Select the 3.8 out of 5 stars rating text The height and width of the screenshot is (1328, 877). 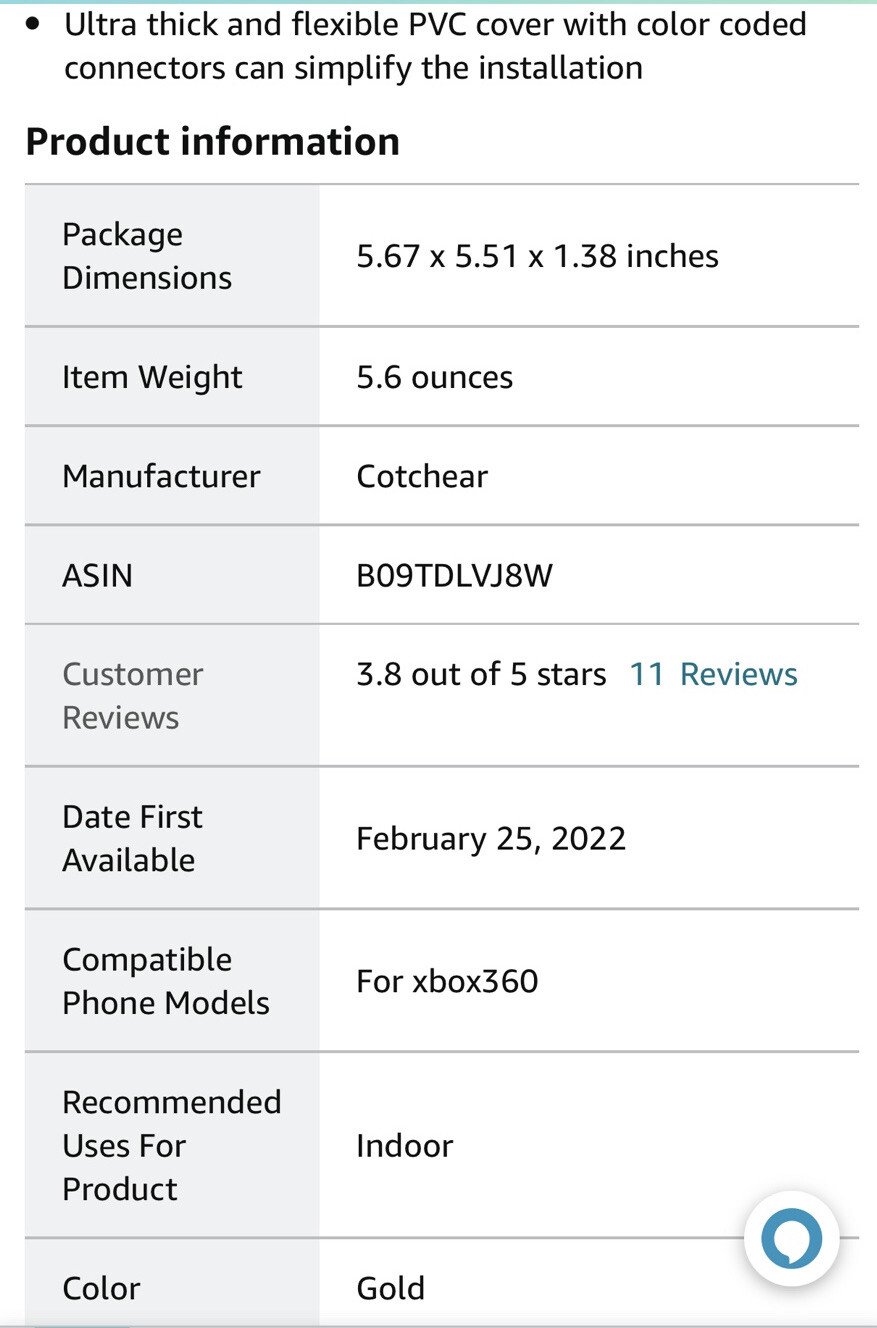click(x=481, y=674)
